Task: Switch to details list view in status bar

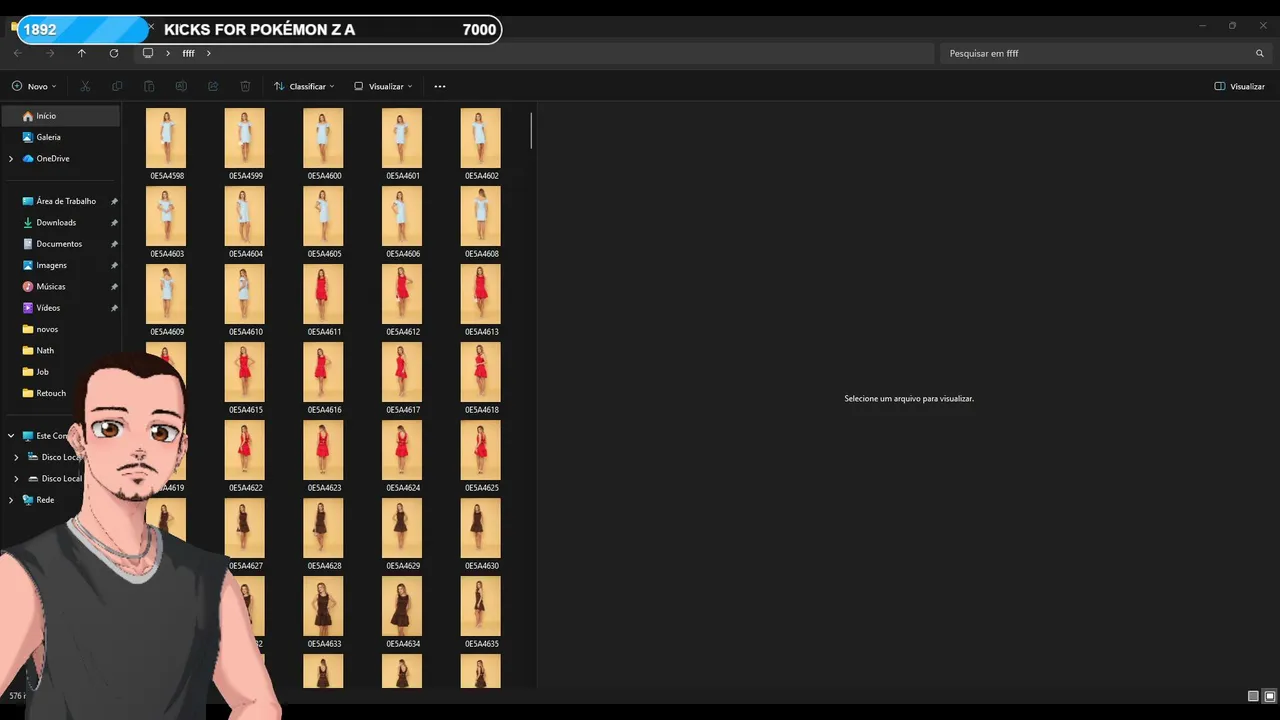Action: pyautogui.click(x=1253, y=696)
